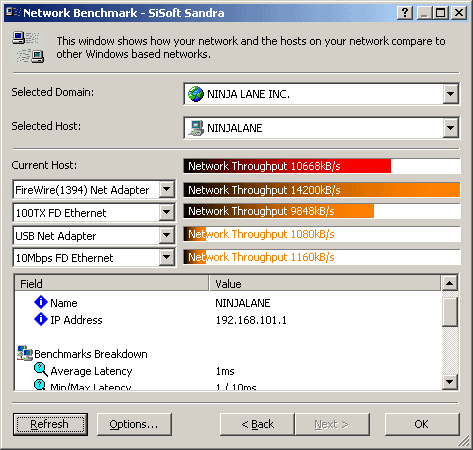The width and height of the screenshot is (473, 450).
Task: Click the NINJA LANE INC. domain text
Action: tap(248, 94)
